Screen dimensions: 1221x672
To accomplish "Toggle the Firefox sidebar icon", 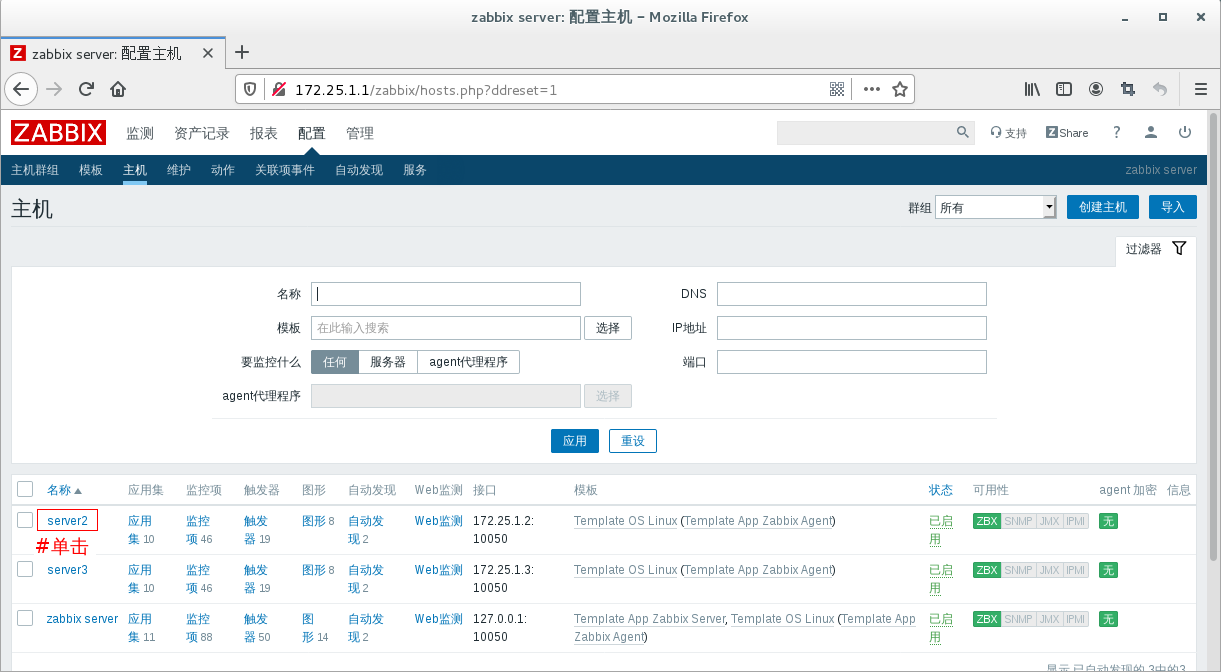I will [1064, 89].
